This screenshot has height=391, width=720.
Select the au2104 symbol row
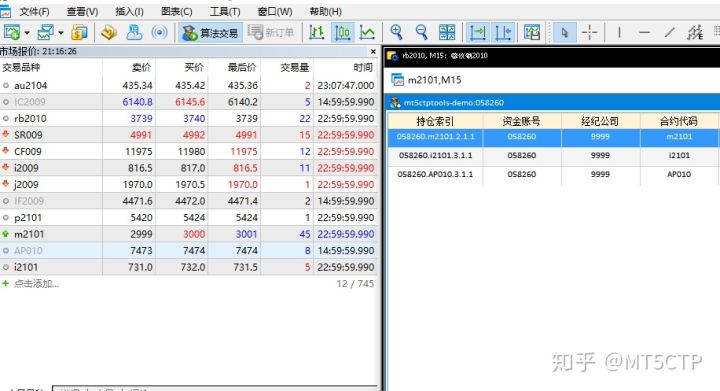tap(189, 85)
